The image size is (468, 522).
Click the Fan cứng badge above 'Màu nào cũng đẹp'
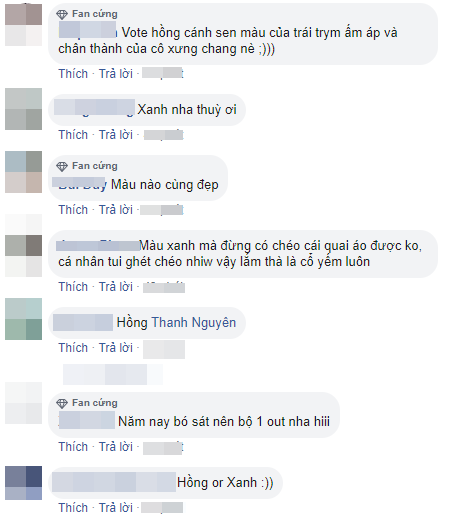[87, 166]
